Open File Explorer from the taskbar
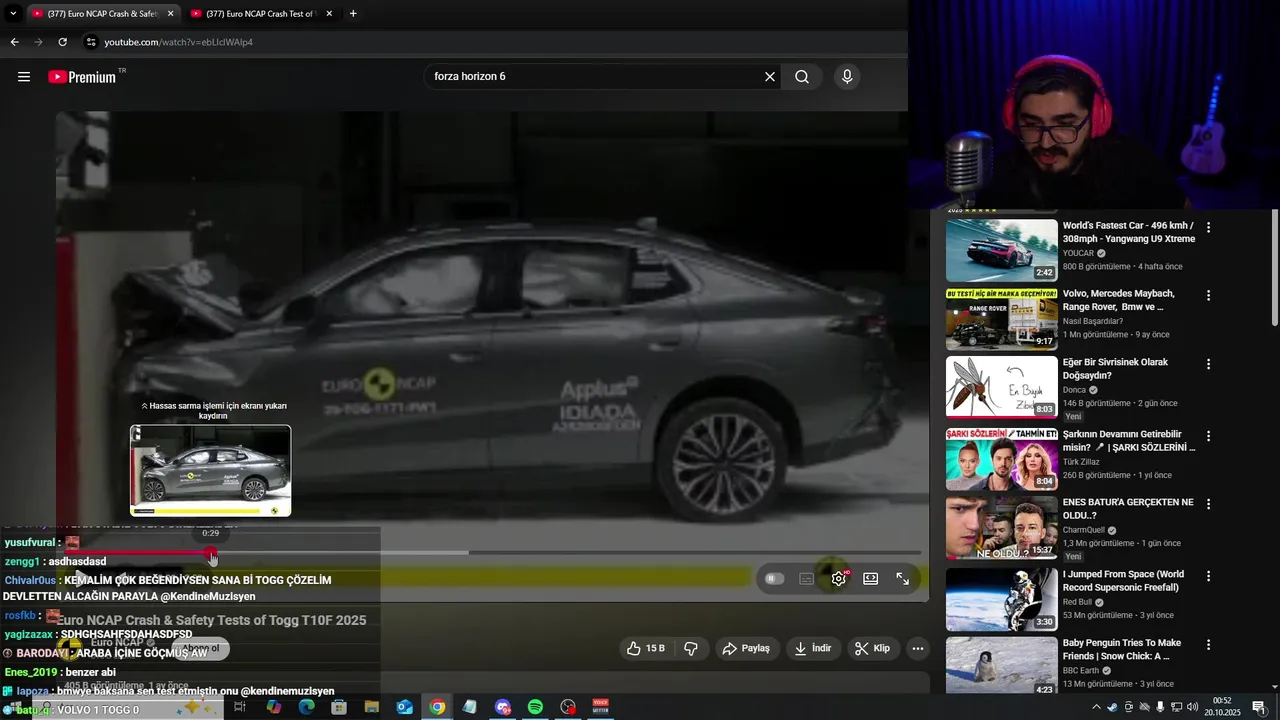The image size is (1280, 720). pos(371,707)
